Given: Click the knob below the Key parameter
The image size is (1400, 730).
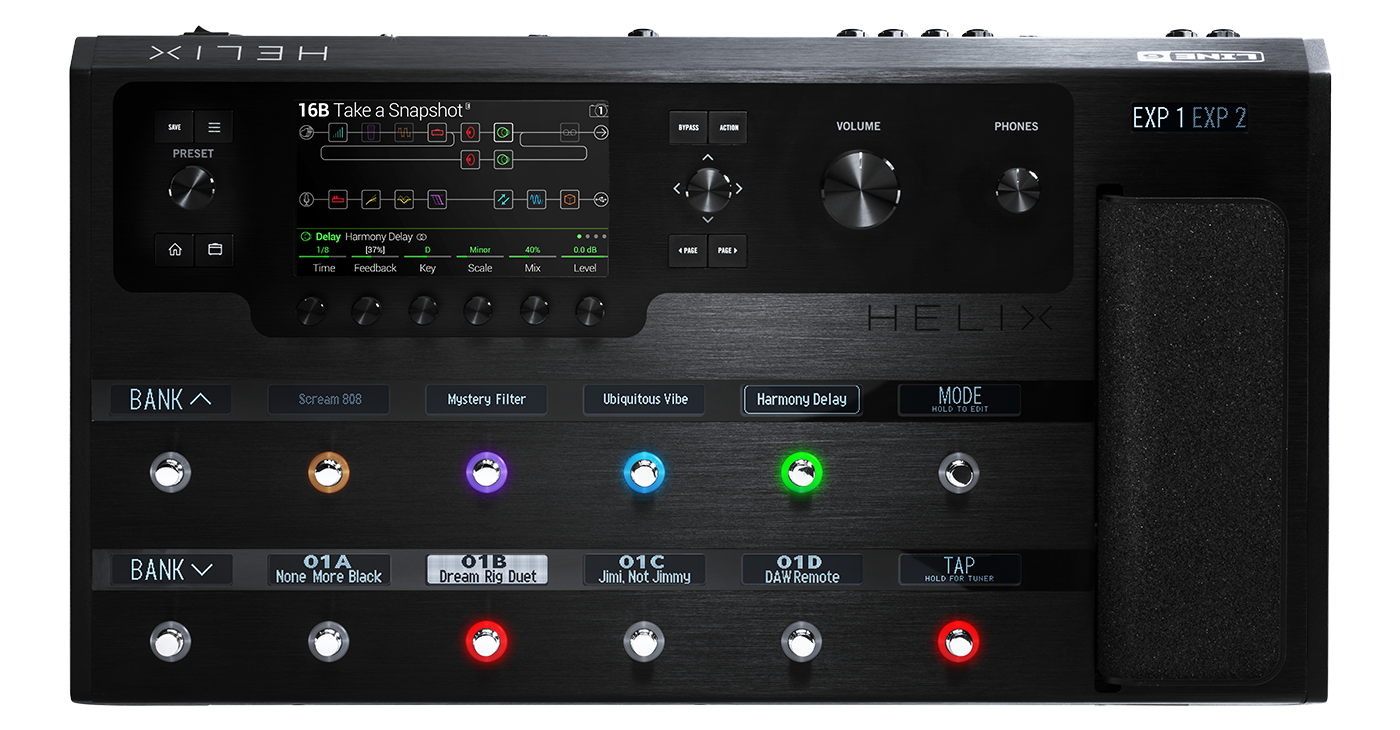Looking at the screenshot, I should (422, 310).
